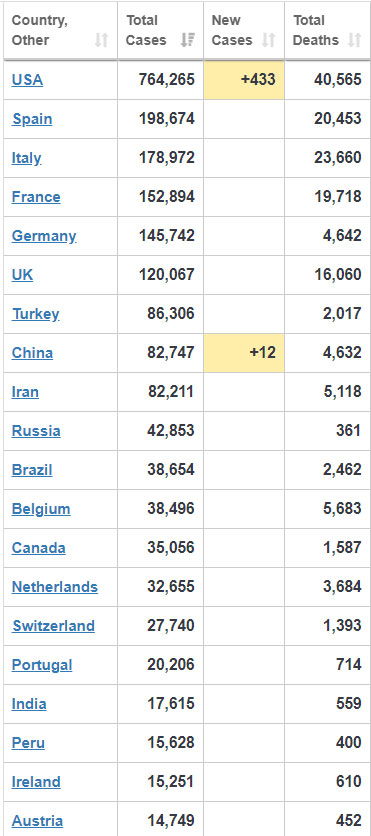The width and height of the screenshot is (371, 836).
Task: Follow the Germany link
Action: pyautogui.click(x=44, y=236)
